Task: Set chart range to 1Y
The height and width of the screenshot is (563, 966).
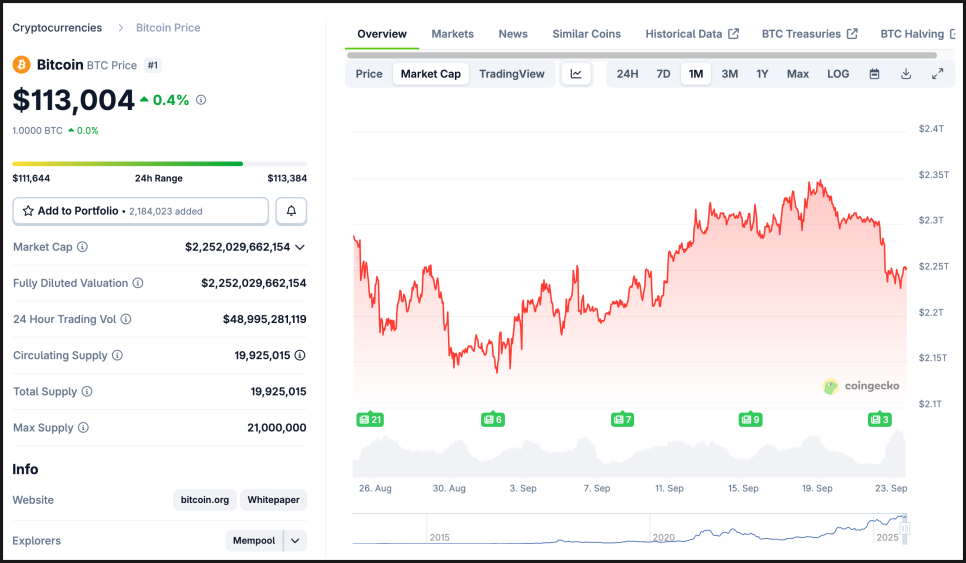Action: point(762,74)
